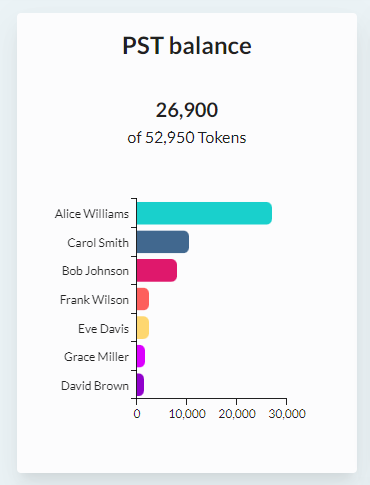Select the Alice Williams axis label
This screenshot has height=485, width=370.
(x=92, y=214)
